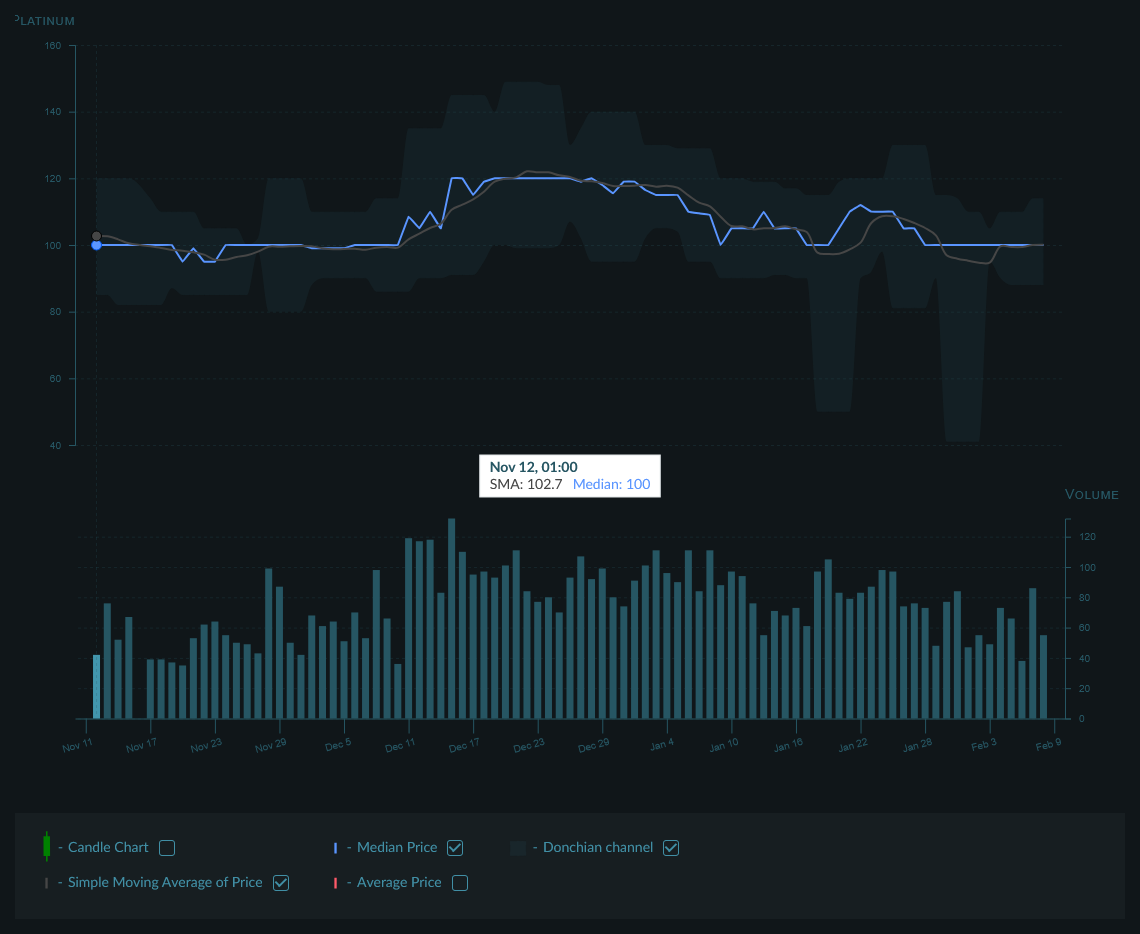Click the Nov 17 date axis label

pos(141,746)
